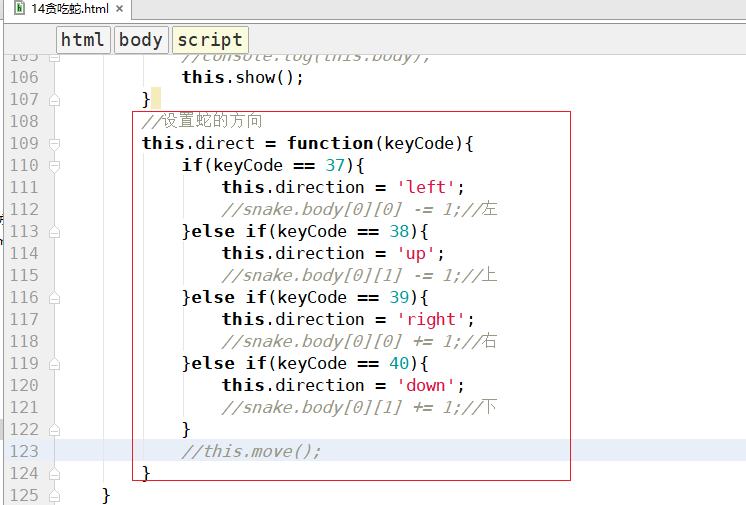This screenshot has width=746, height=505.
Task: Click the HTML file icon on the tab
Action: (x=17, y=8)
